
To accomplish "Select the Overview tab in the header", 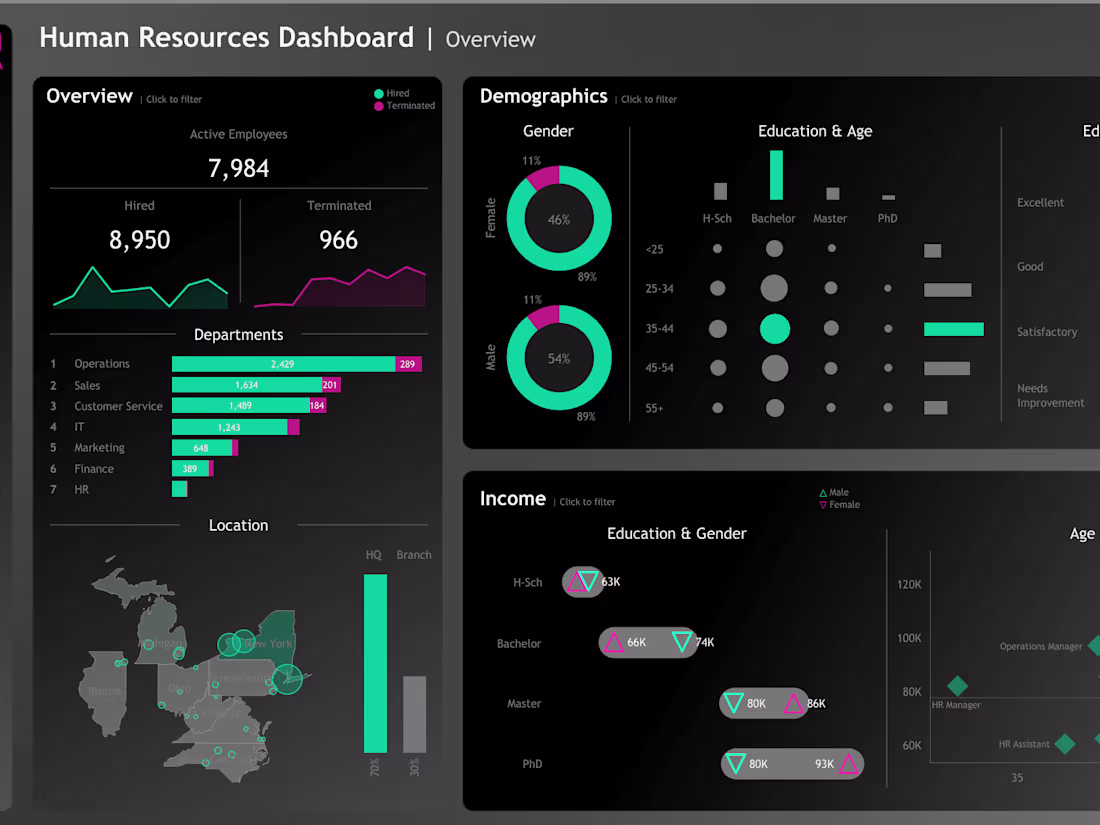I will pos(490,39).
